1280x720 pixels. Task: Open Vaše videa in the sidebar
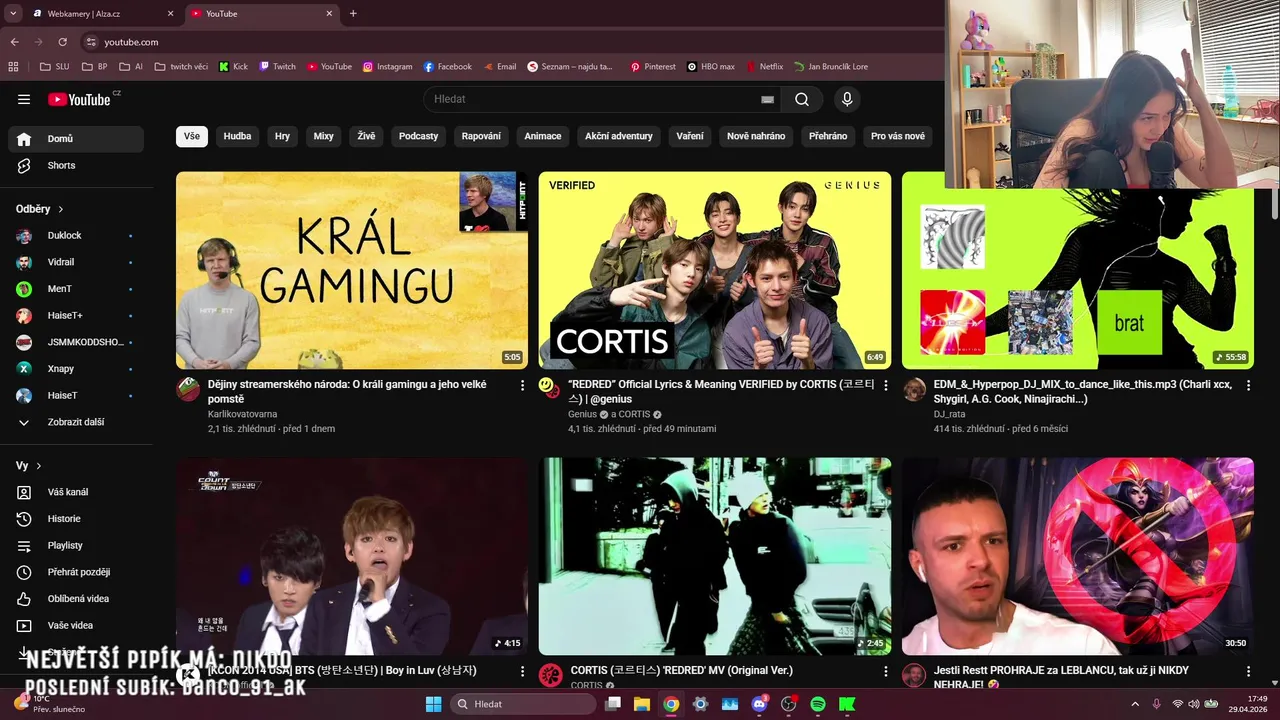(76, 625)
